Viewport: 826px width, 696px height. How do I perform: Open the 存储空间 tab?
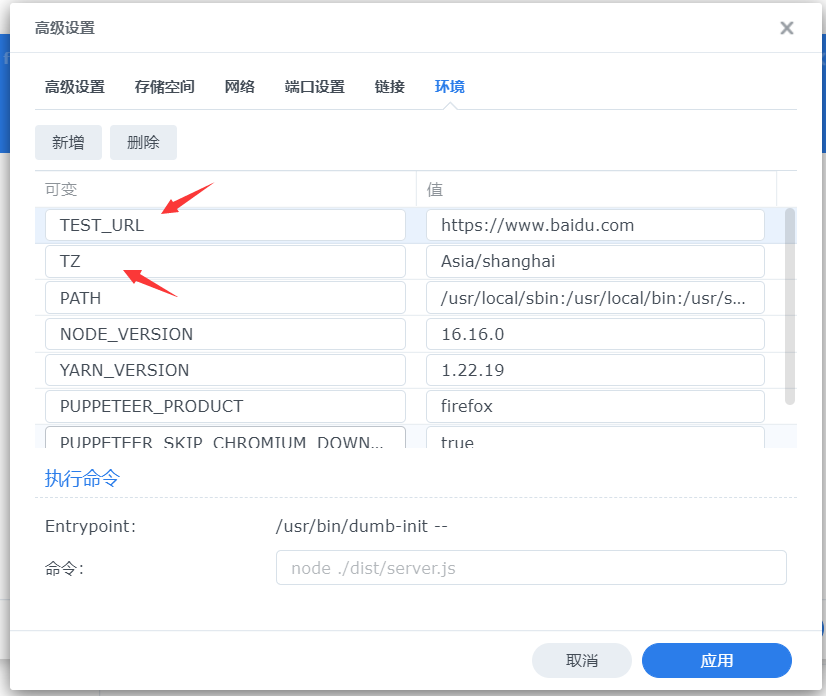[164, 87]
